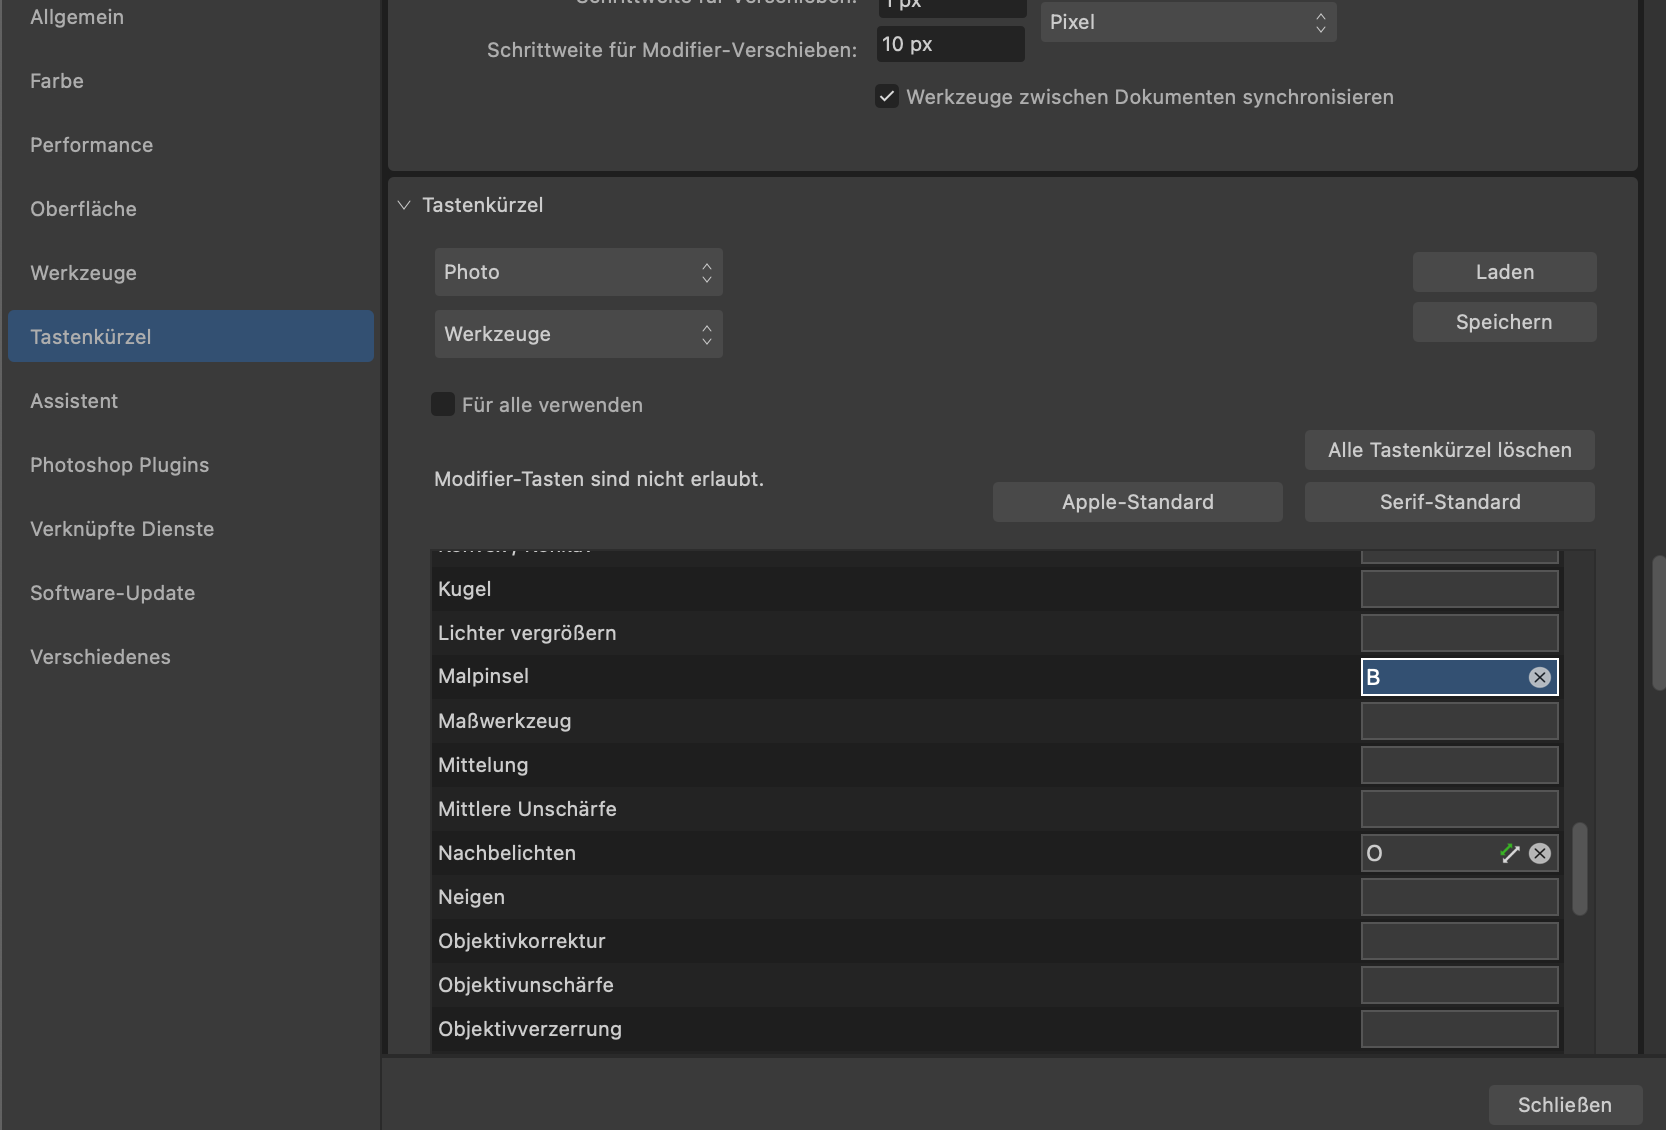Open the Werkzeuge settings category in the sidebar
The width and height of the screenshot is (1666, 1130).
[x=190, y=273]
